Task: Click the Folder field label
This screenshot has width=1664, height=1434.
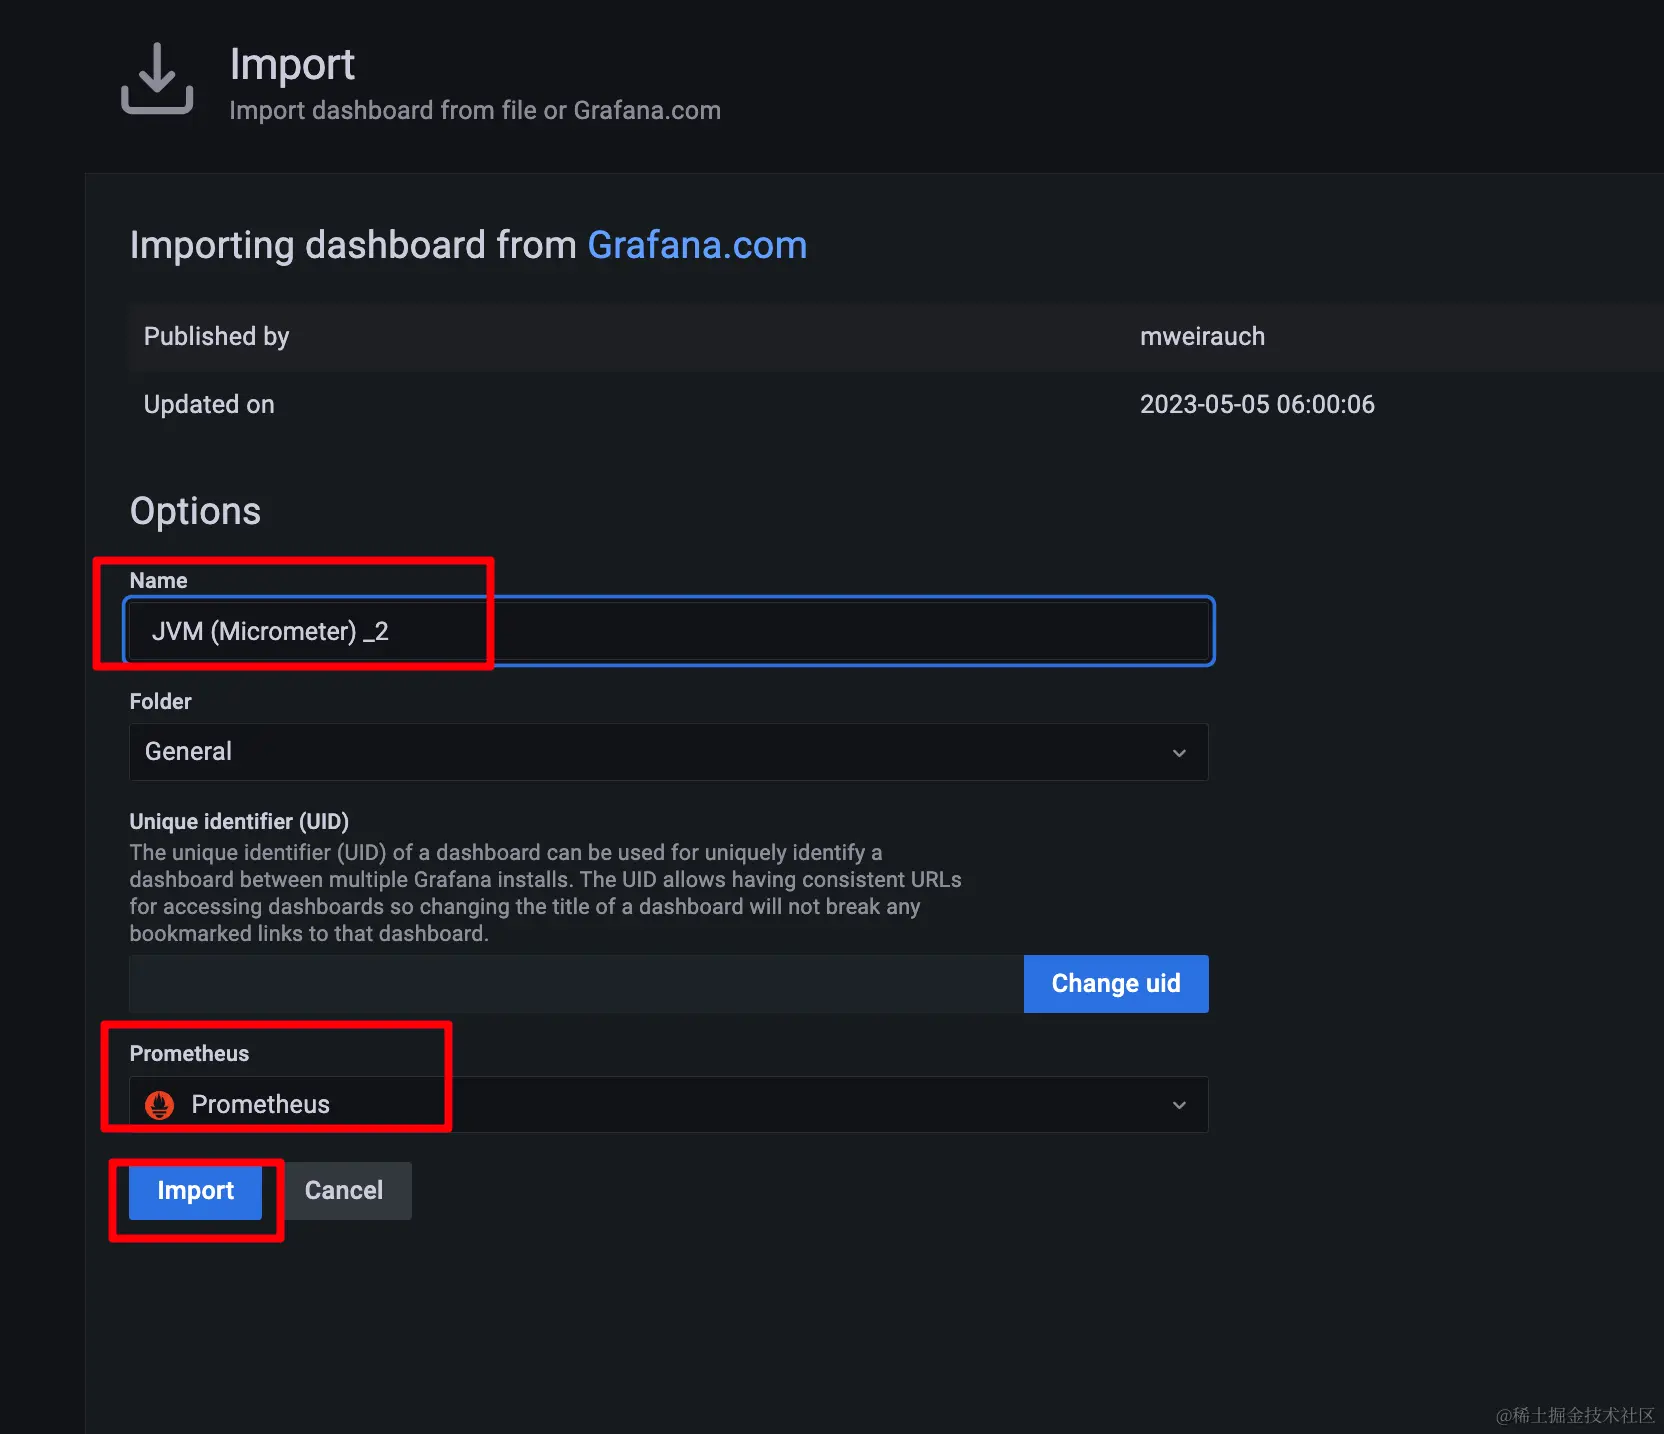Action: [x=160, y=701]
